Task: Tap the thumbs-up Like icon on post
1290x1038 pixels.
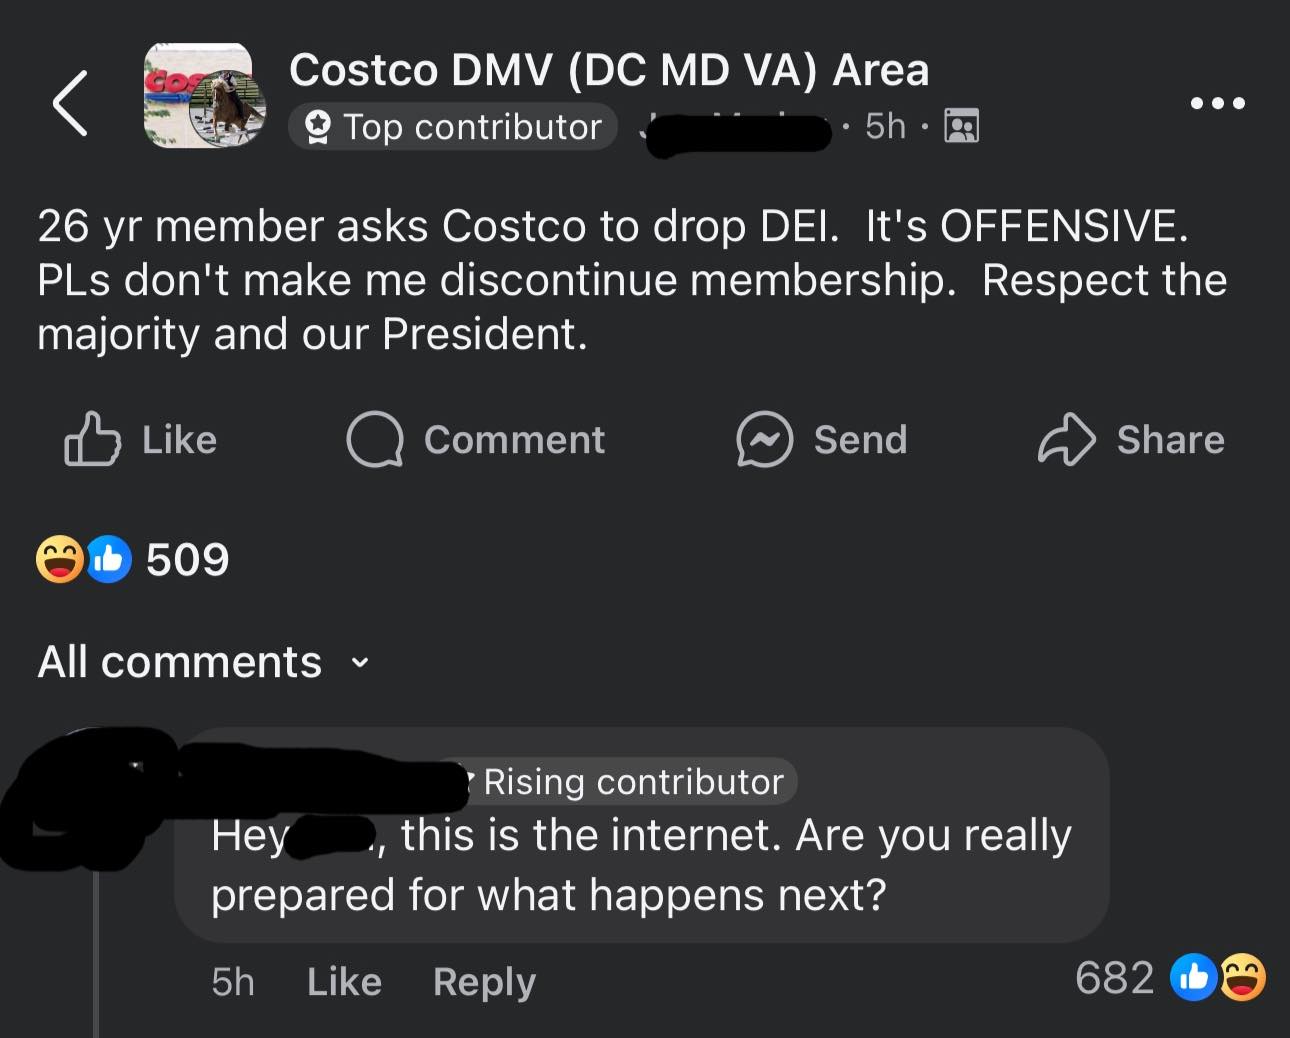Action: pos(92,440)
